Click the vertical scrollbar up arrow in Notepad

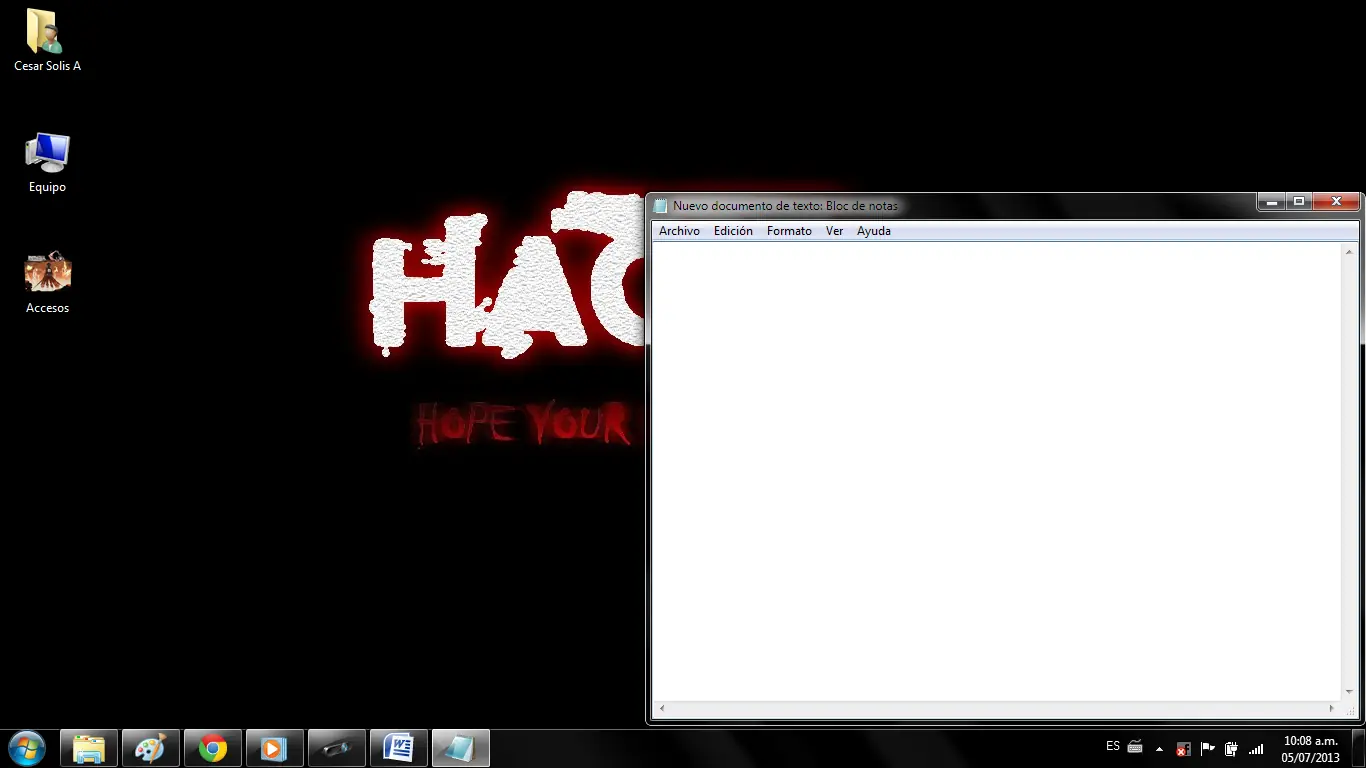pos(1350,251)
